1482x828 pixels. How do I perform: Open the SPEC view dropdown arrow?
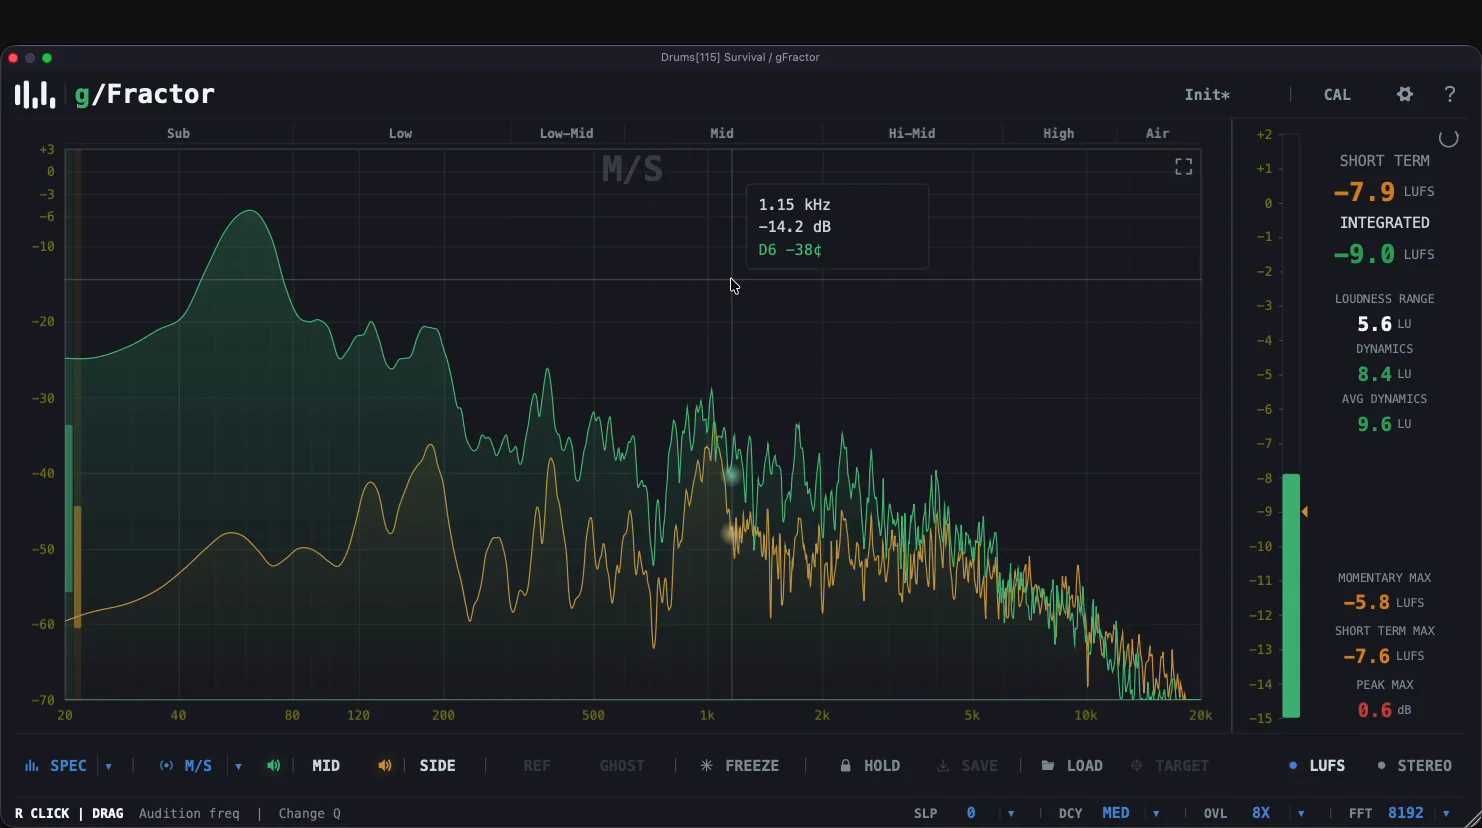click(x=108, y=767)
